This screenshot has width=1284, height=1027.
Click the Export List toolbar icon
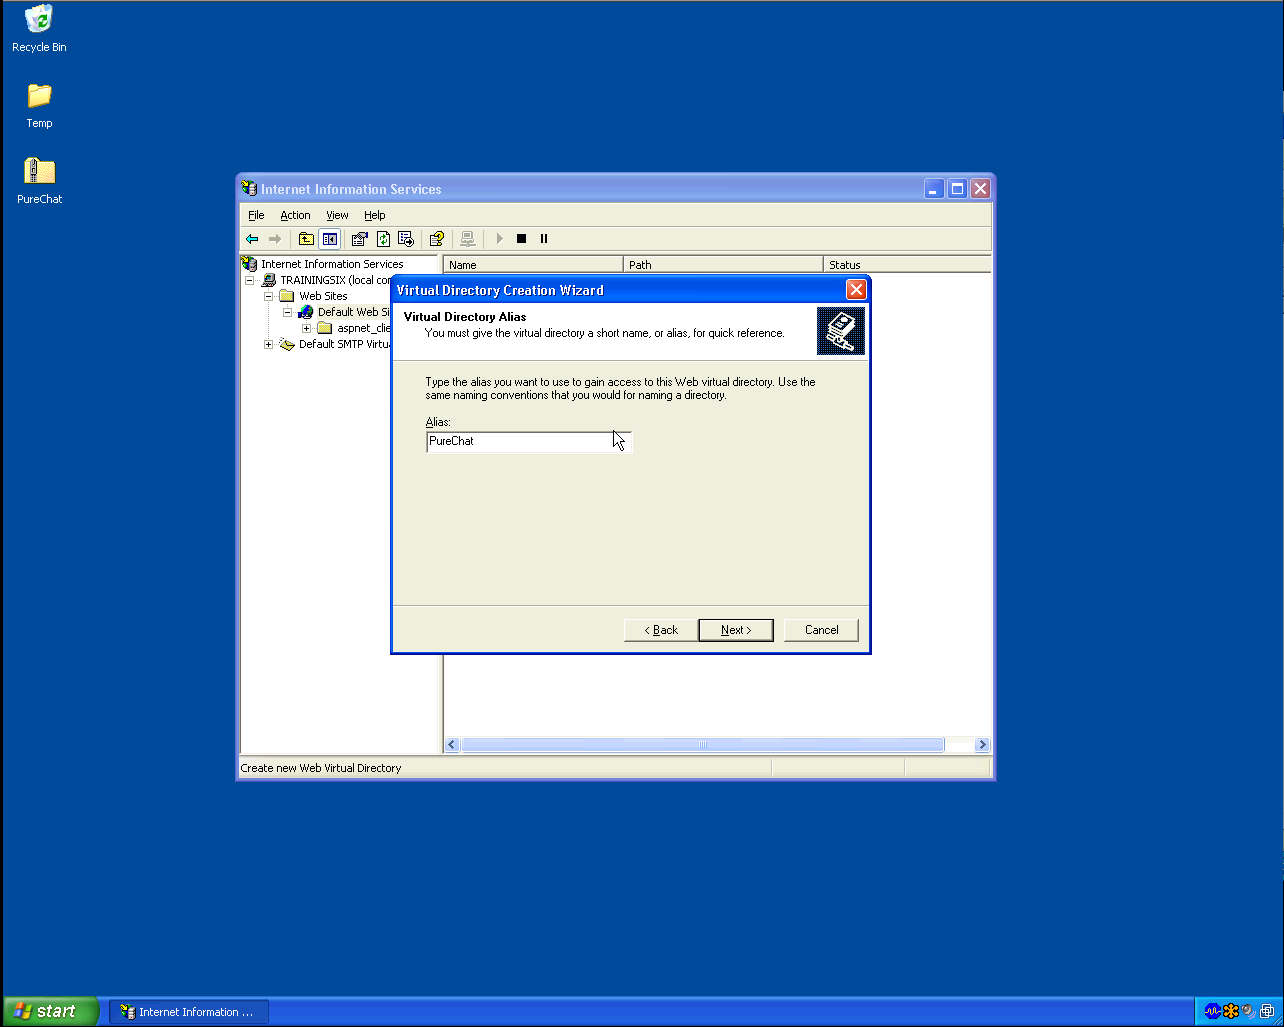point(406,239)
